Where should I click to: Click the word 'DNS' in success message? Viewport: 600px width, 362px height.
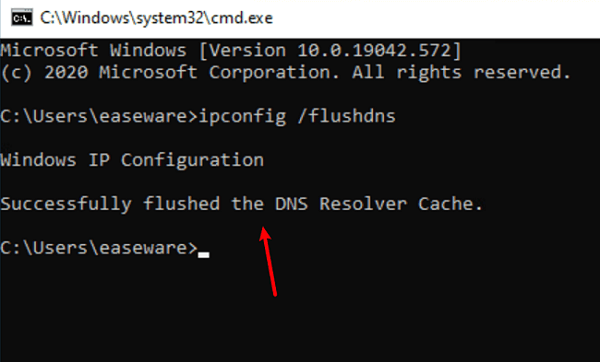click(x=292, y=204)
